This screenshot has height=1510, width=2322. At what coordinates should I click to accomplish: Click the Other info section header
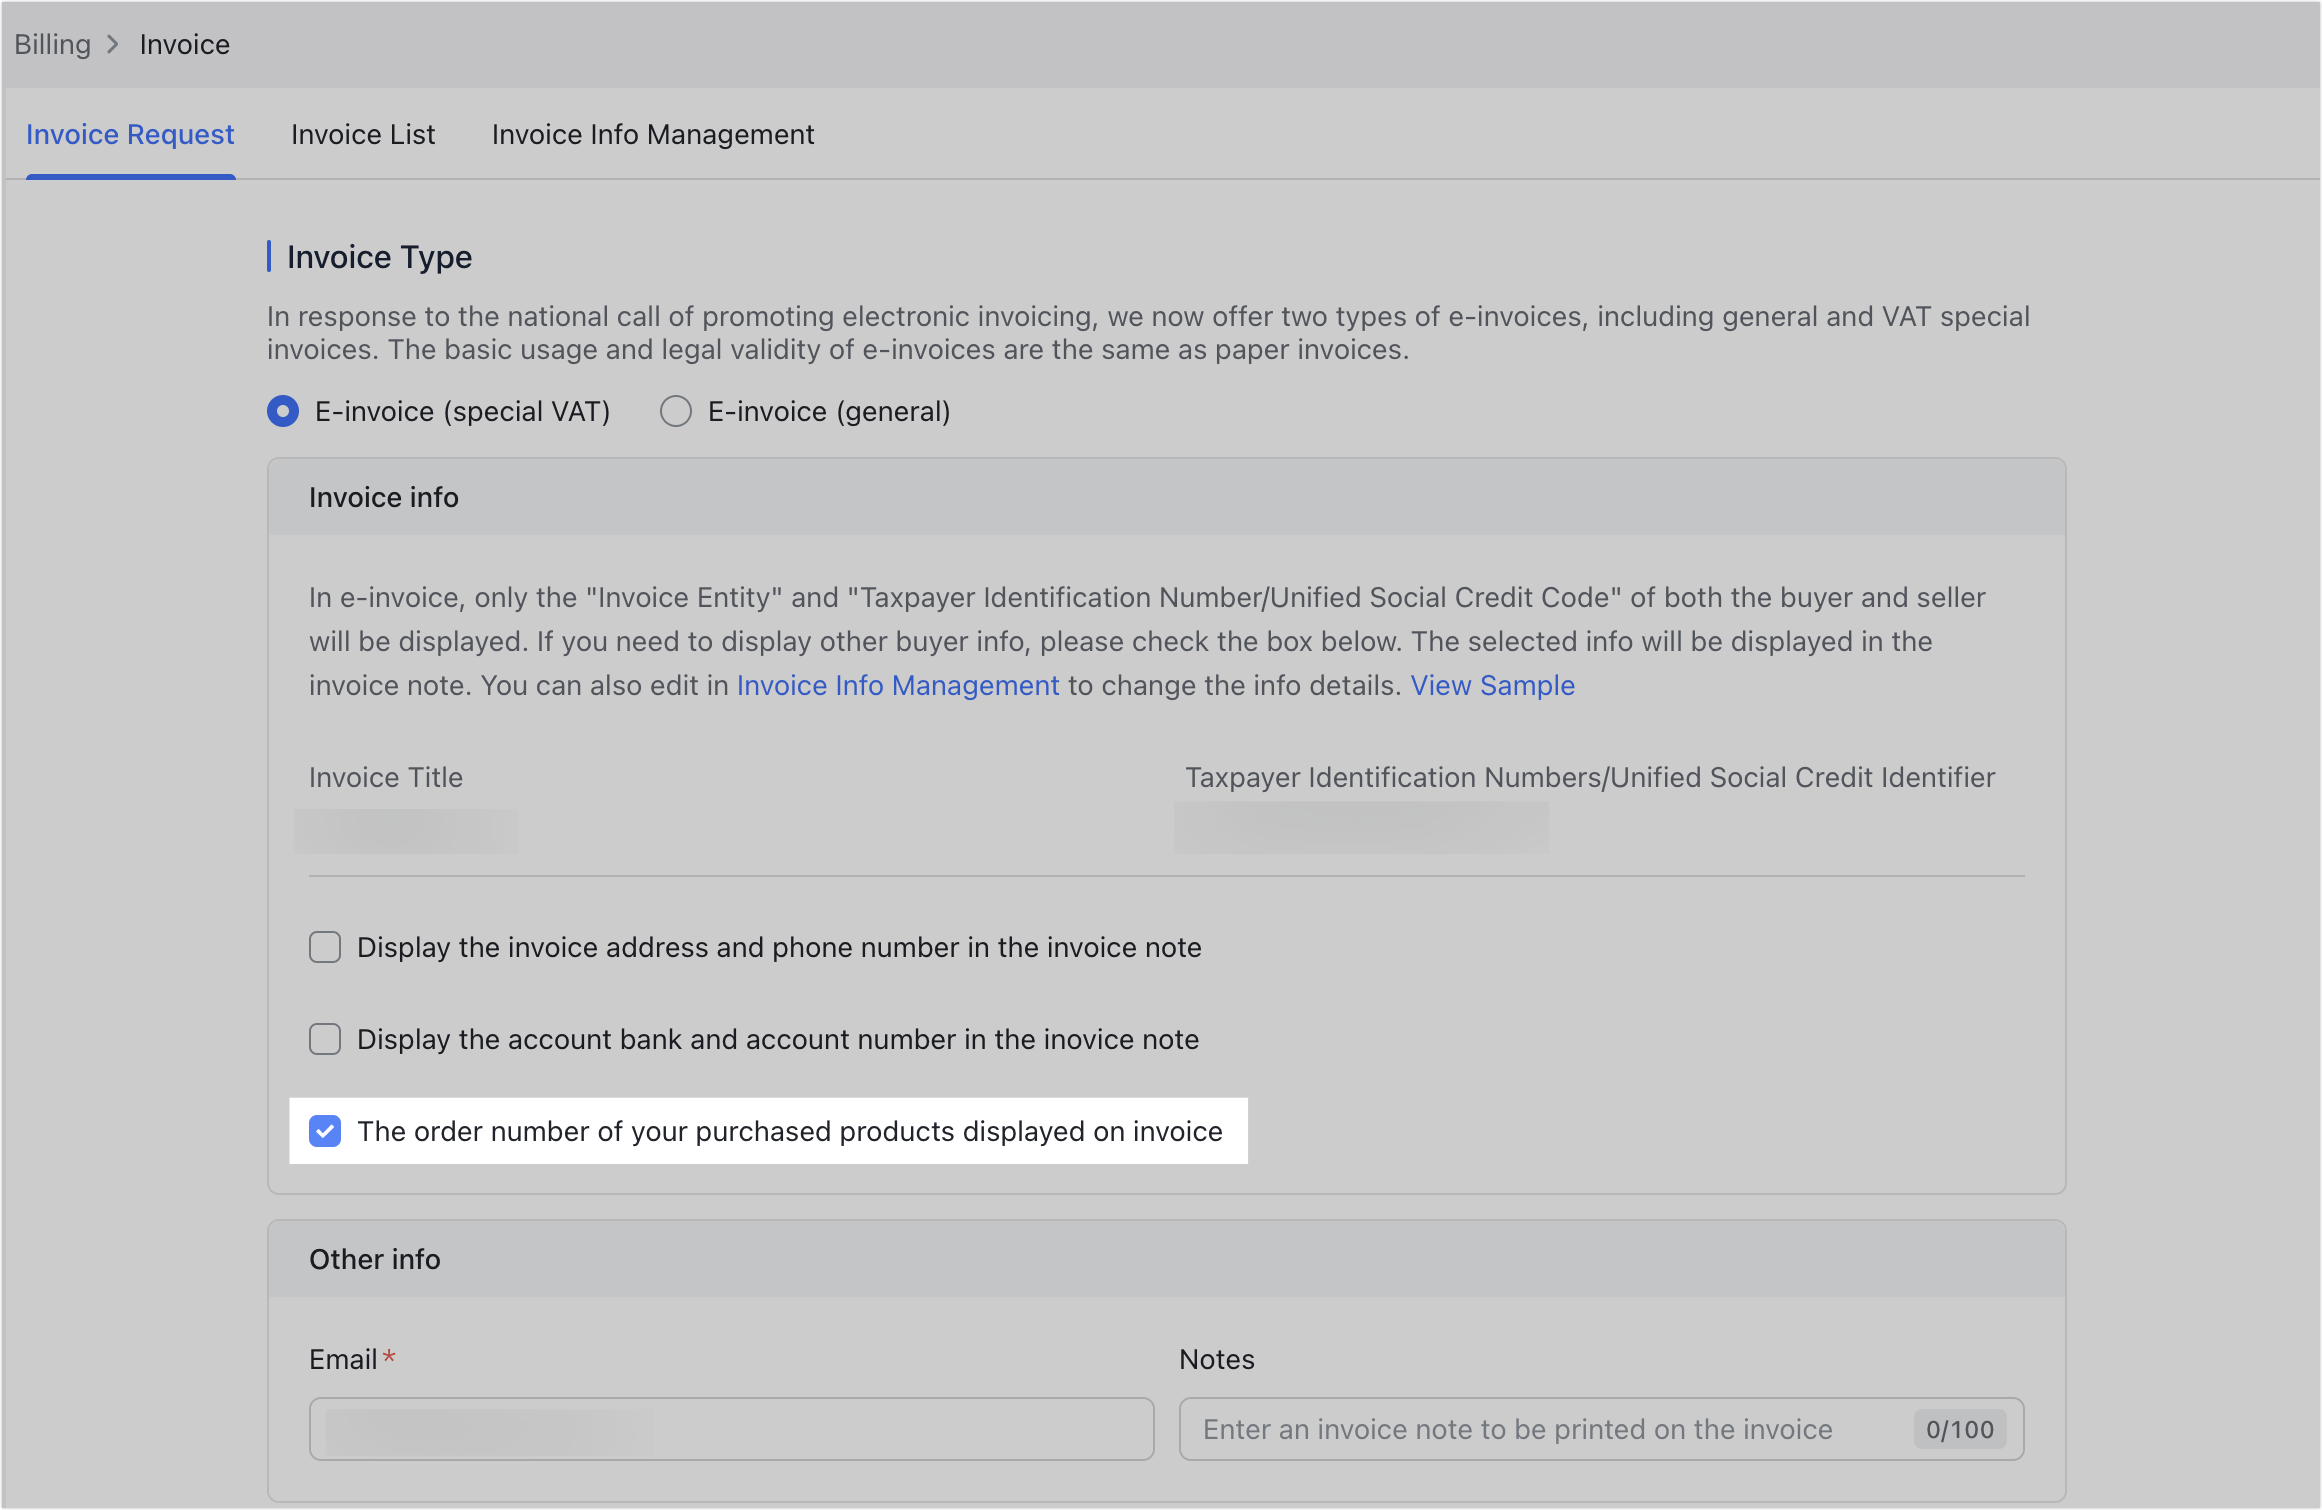375,1259
